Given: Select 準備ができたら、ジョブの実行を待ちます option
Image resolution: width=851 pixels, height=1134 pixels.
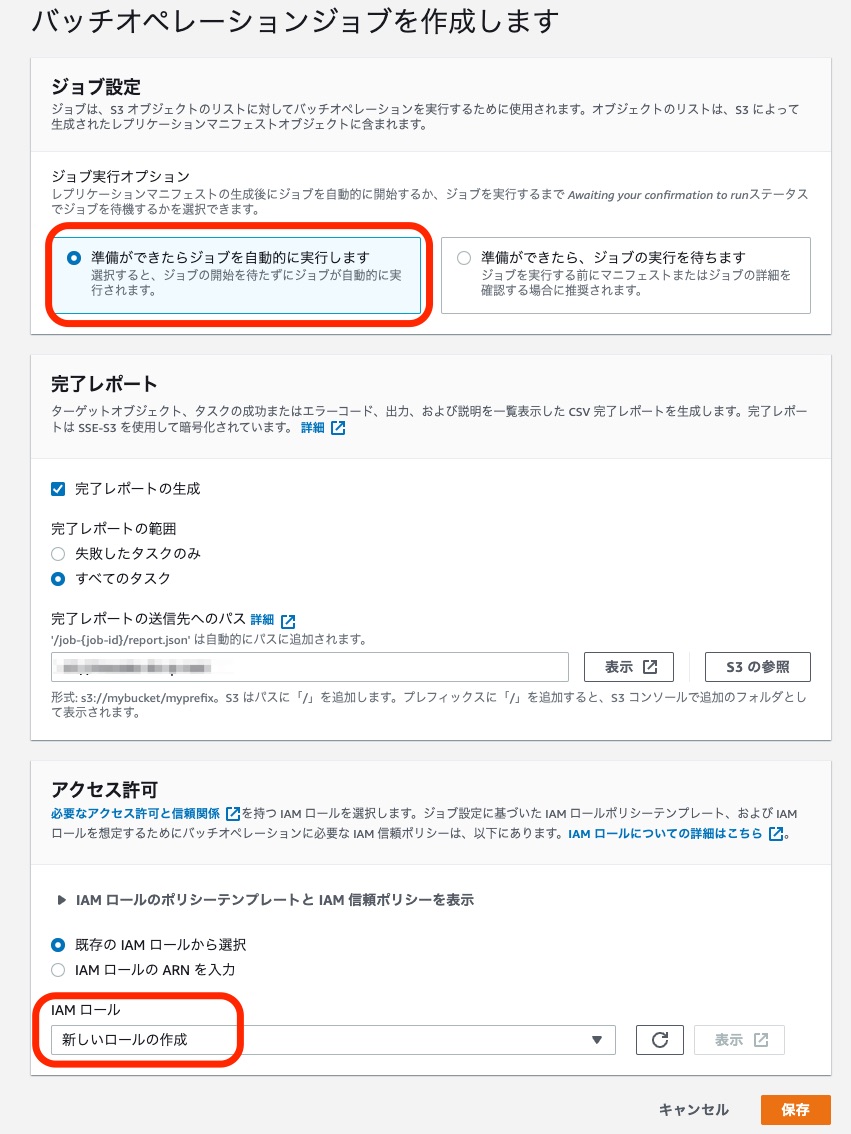Looking at the screenshot, I should tap(464, 258).
